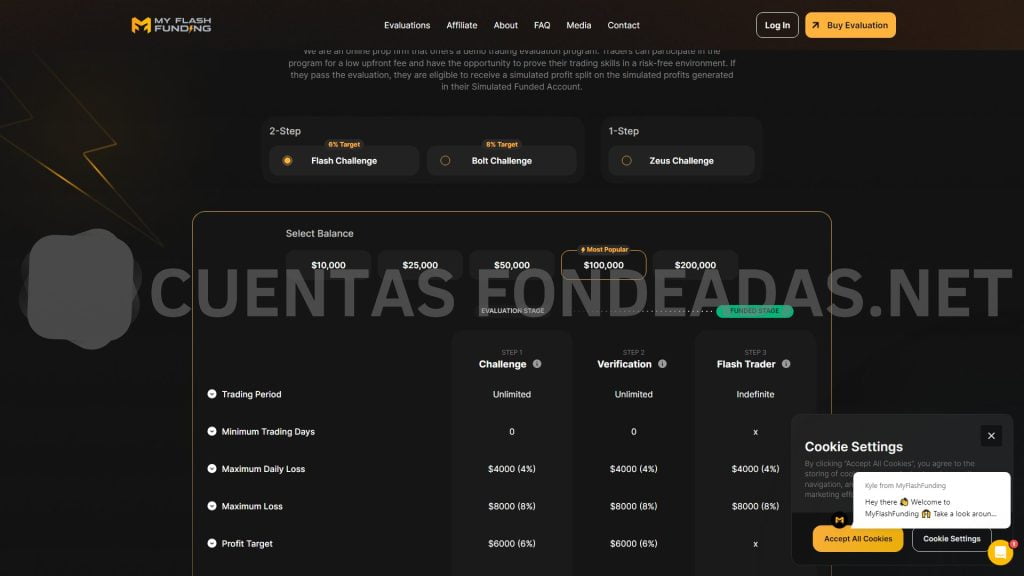Click the info icon next to Flash Trader

click(x=785, y=364)
